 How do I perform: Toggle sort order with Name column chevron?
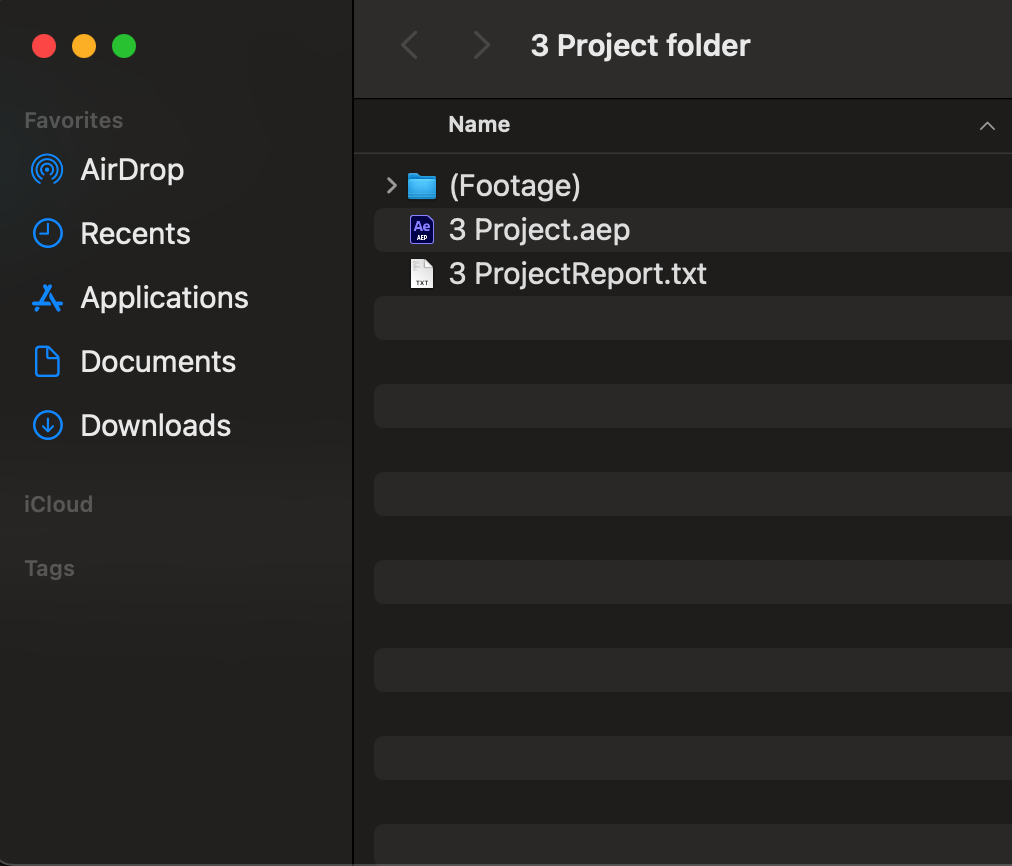(x=987, y=126)
